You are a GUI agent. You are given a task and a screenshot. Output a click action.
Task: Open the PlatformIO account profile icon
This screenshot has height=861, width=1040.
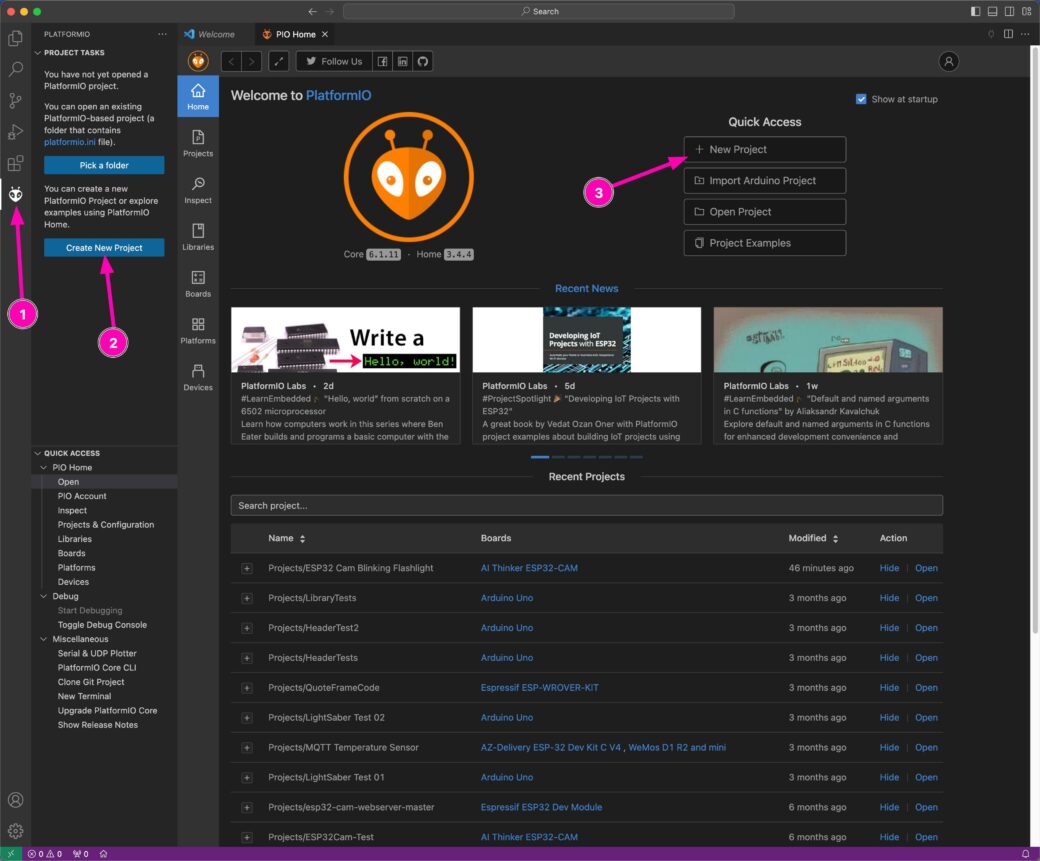pos(948,61)
